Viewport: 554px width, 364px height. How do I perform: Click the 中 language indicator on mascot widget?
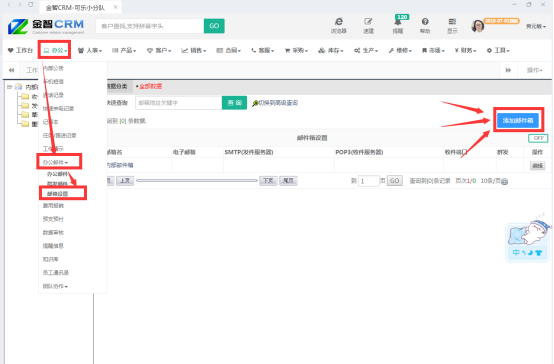click(x=516, y=252)
